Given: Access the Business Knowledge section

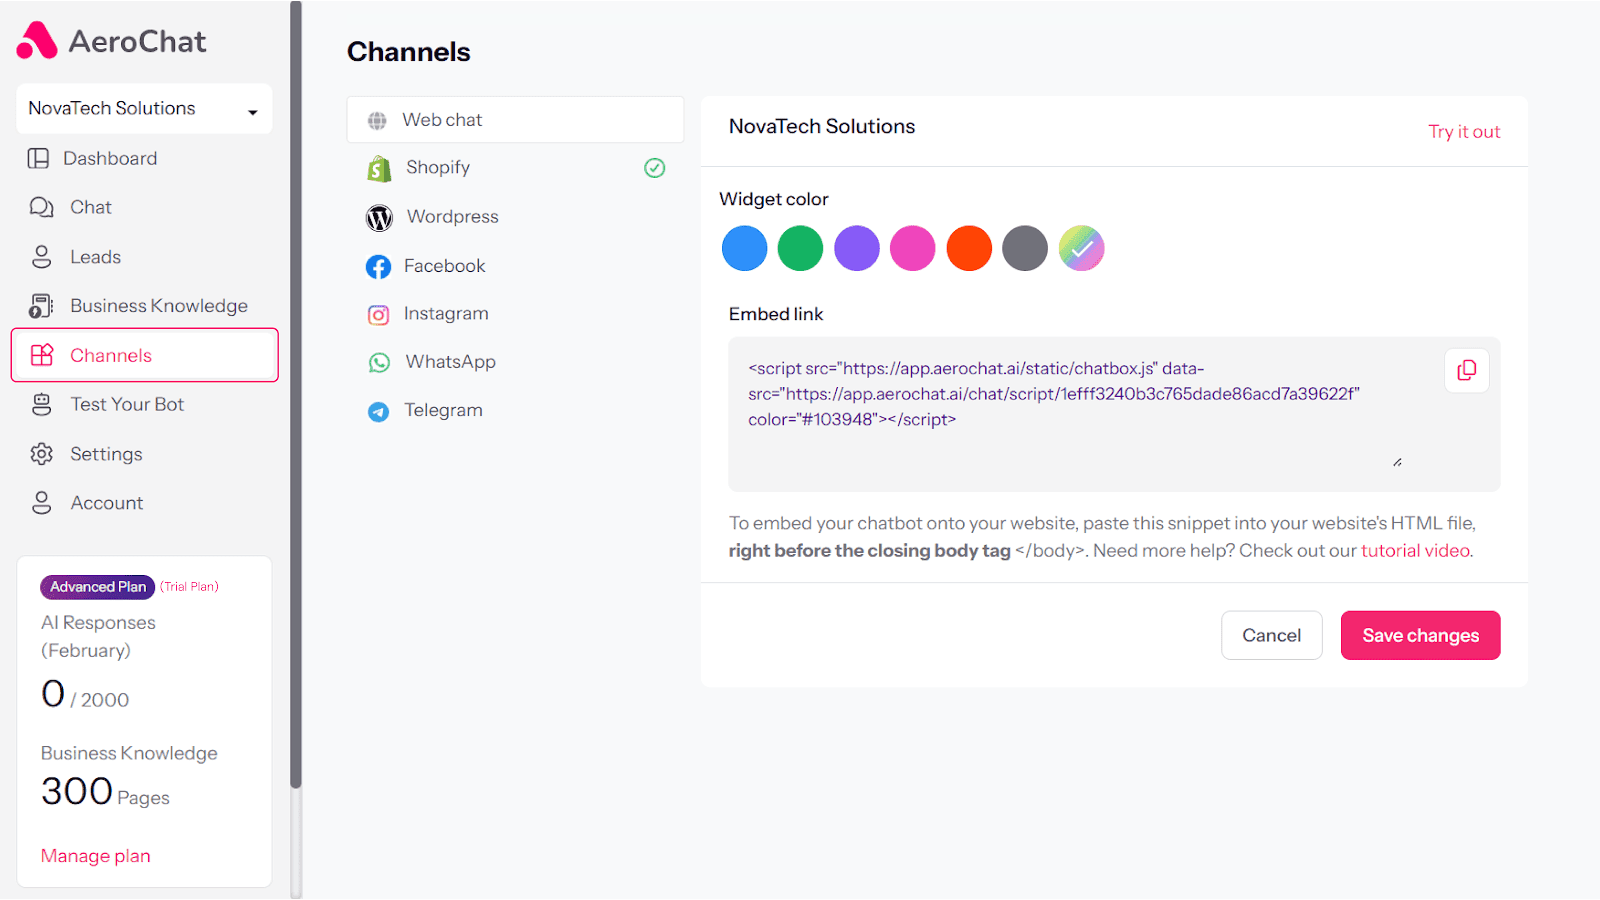Looking at the screenshot, I should coord(158,305).
